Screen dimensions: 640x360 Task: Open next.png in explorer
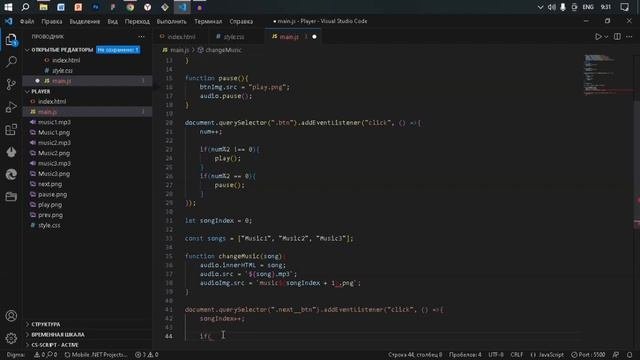(x=50, y=184)
